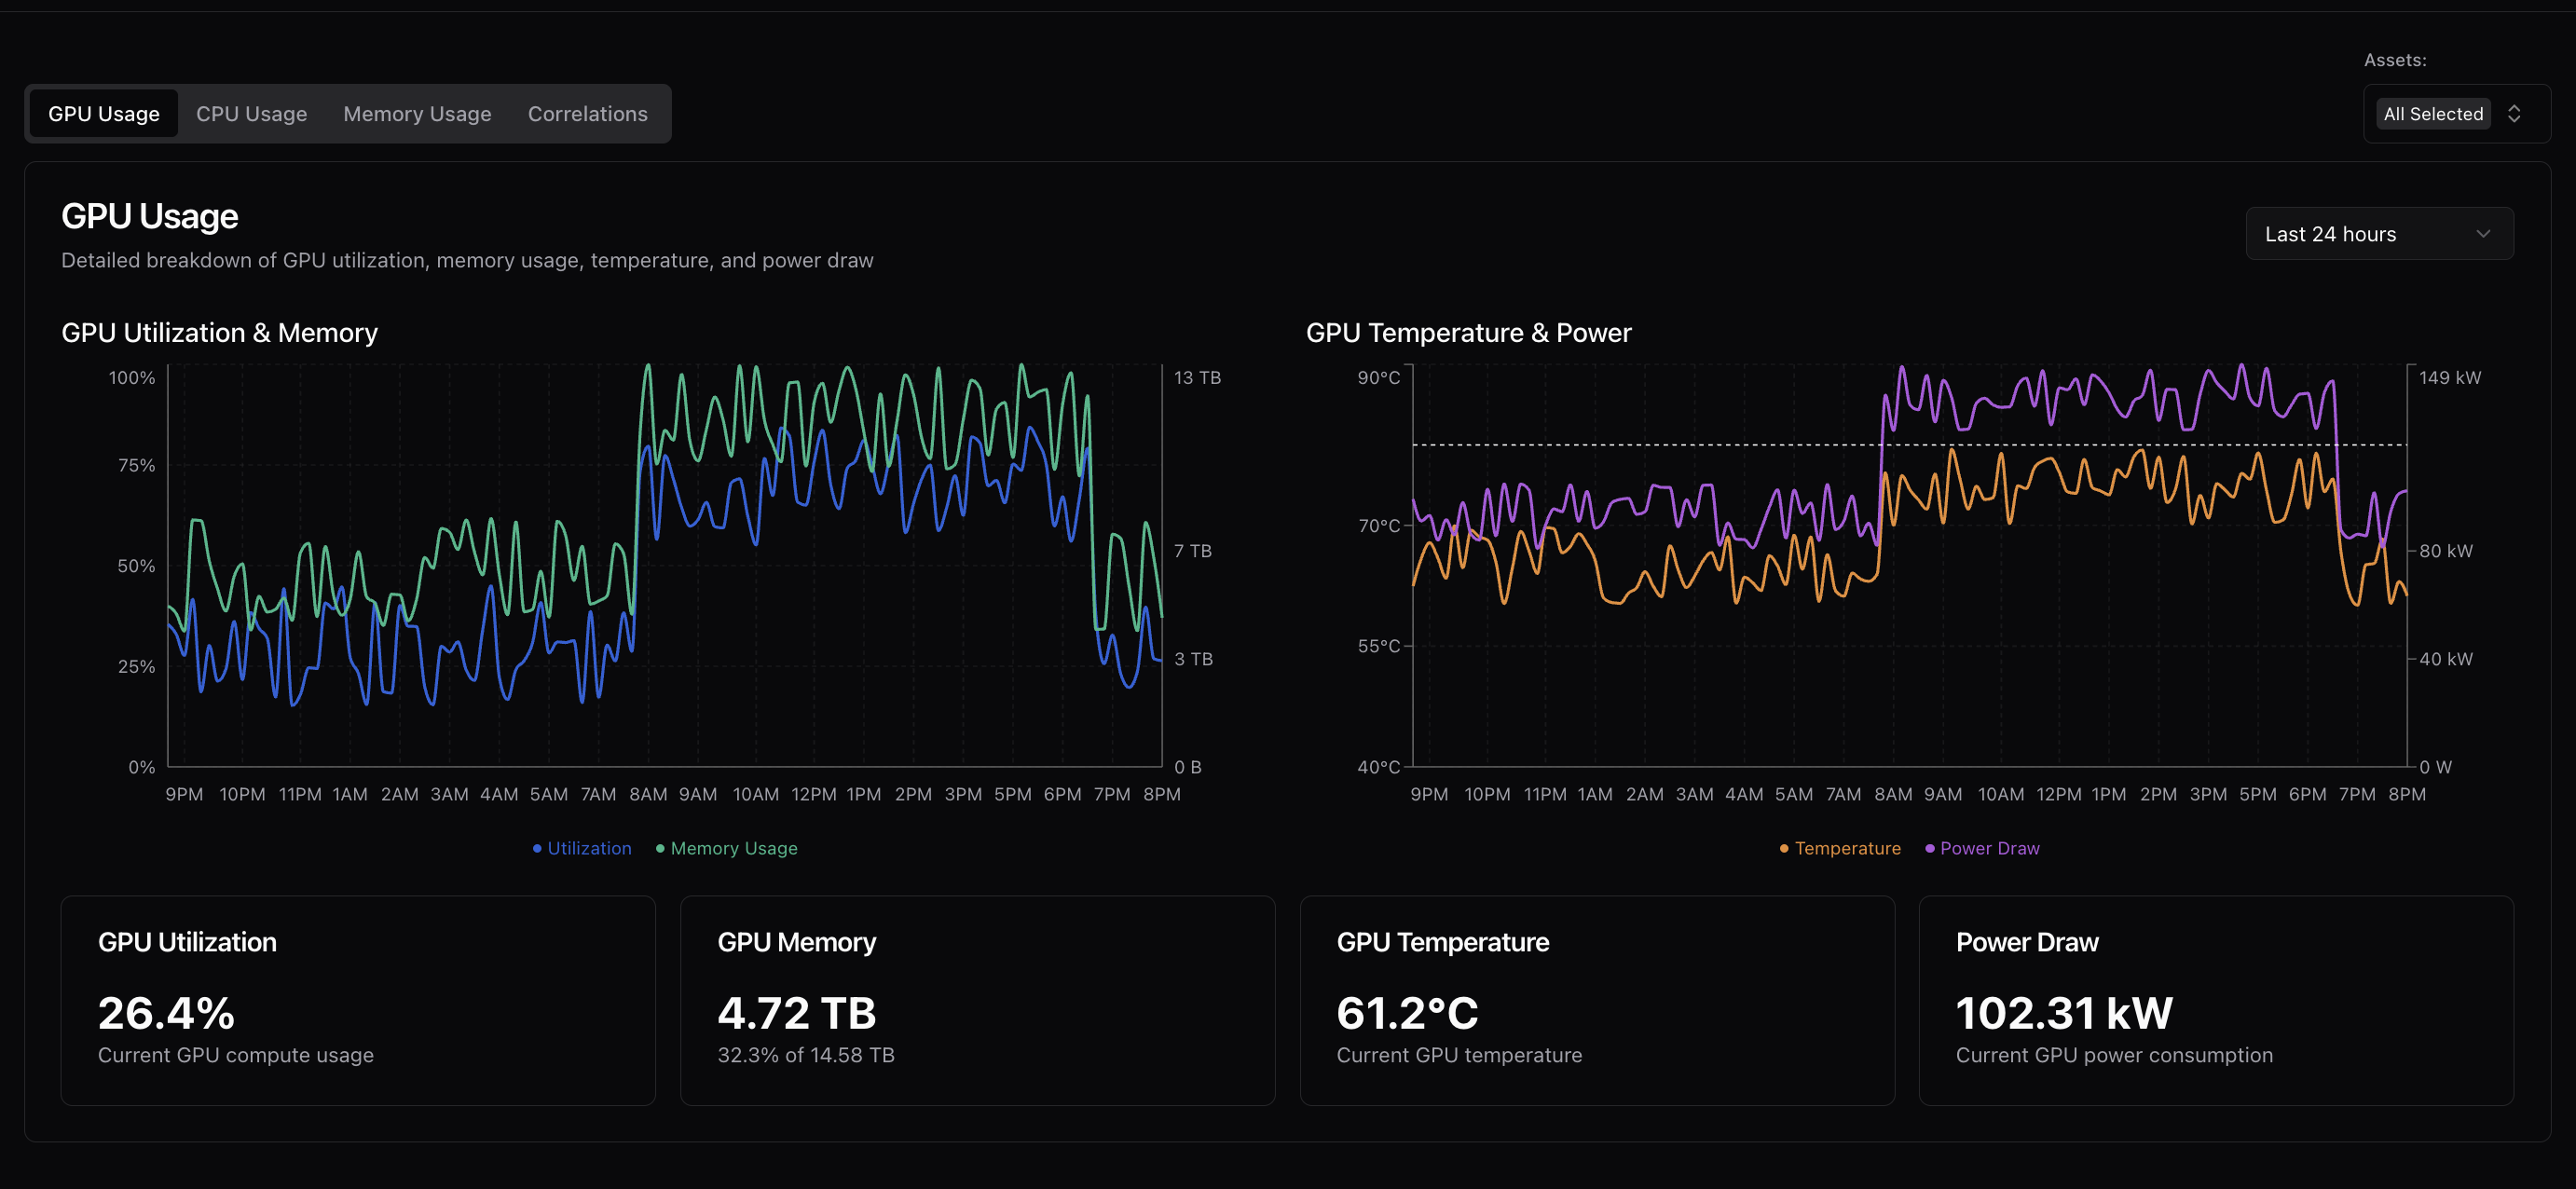The image size is (2576, 1189).
Task: Click the orange Temperature legend dot
Action: pos(1782,847)
